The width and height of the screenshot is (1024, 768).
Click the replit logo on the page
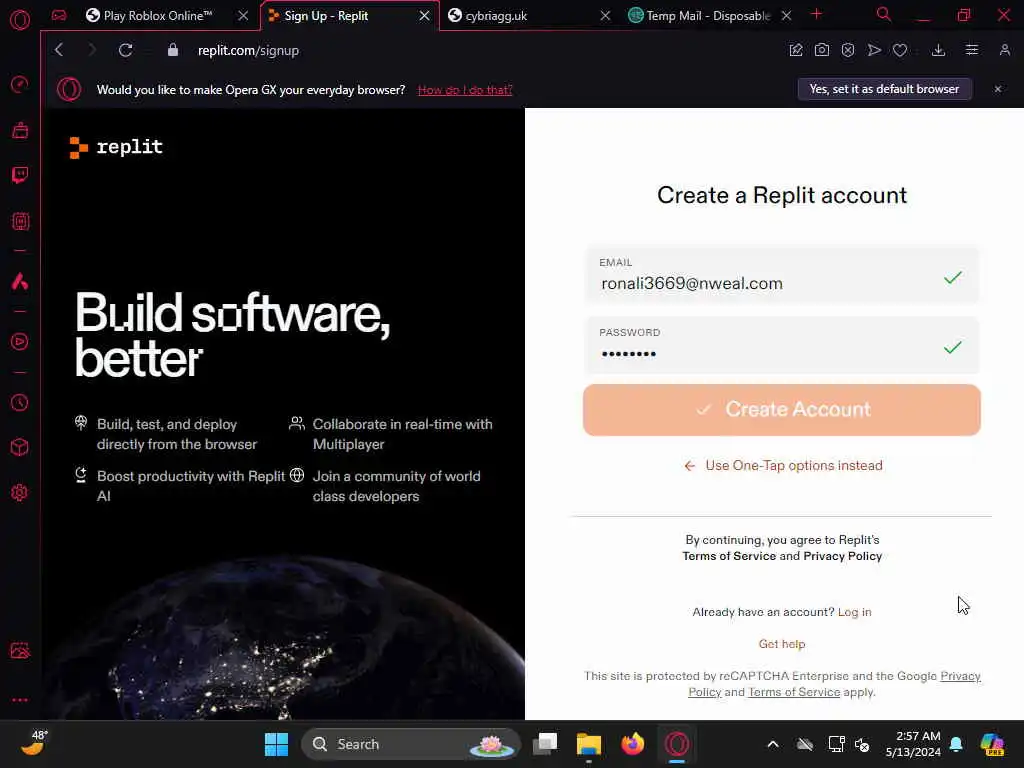(x=116, y=147)
